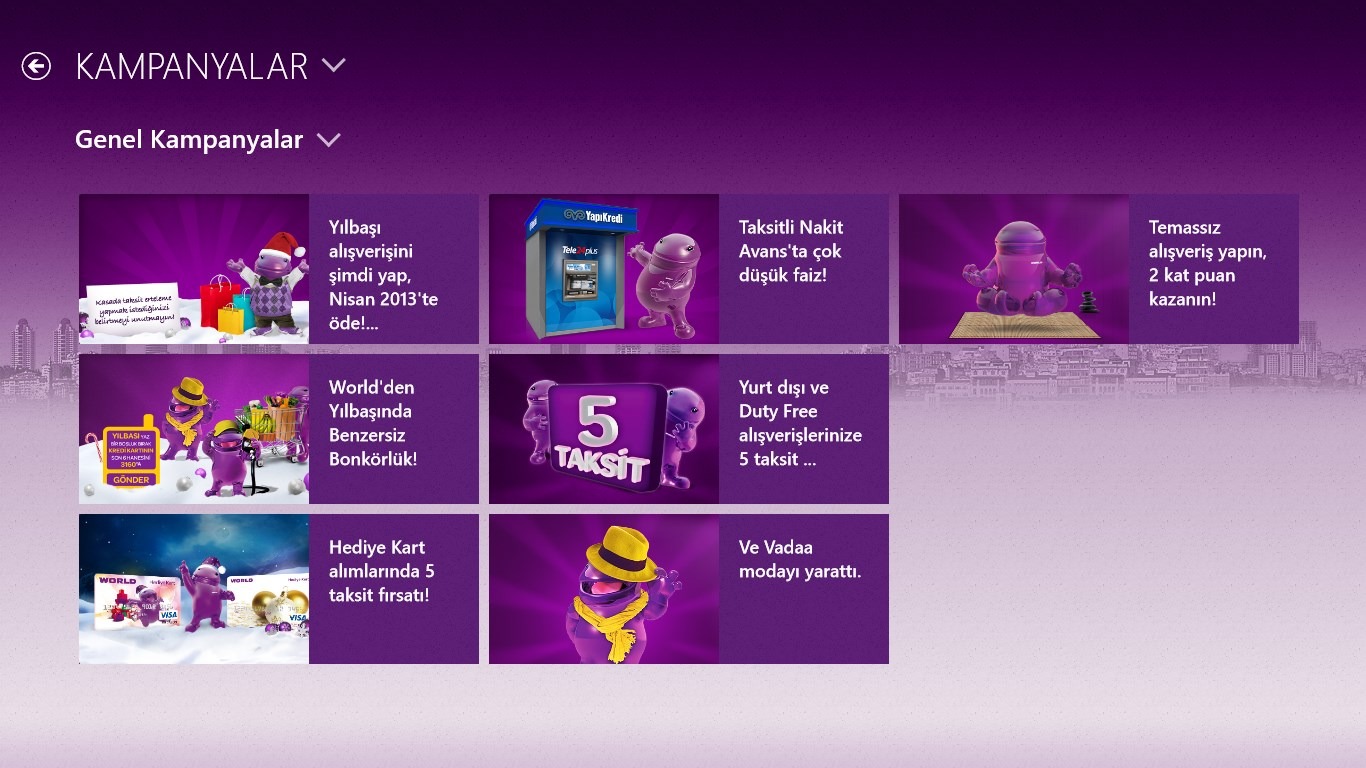
Task: Click the World gift cards image
Action: (194, 589)
